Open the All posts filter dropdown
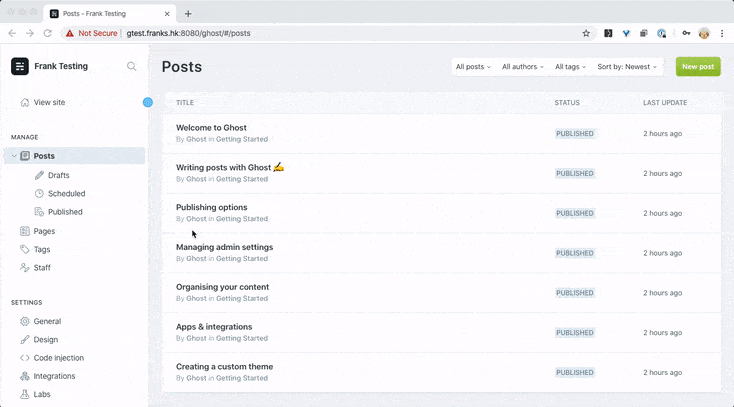734x407 pixels. (x=473, y=67)
